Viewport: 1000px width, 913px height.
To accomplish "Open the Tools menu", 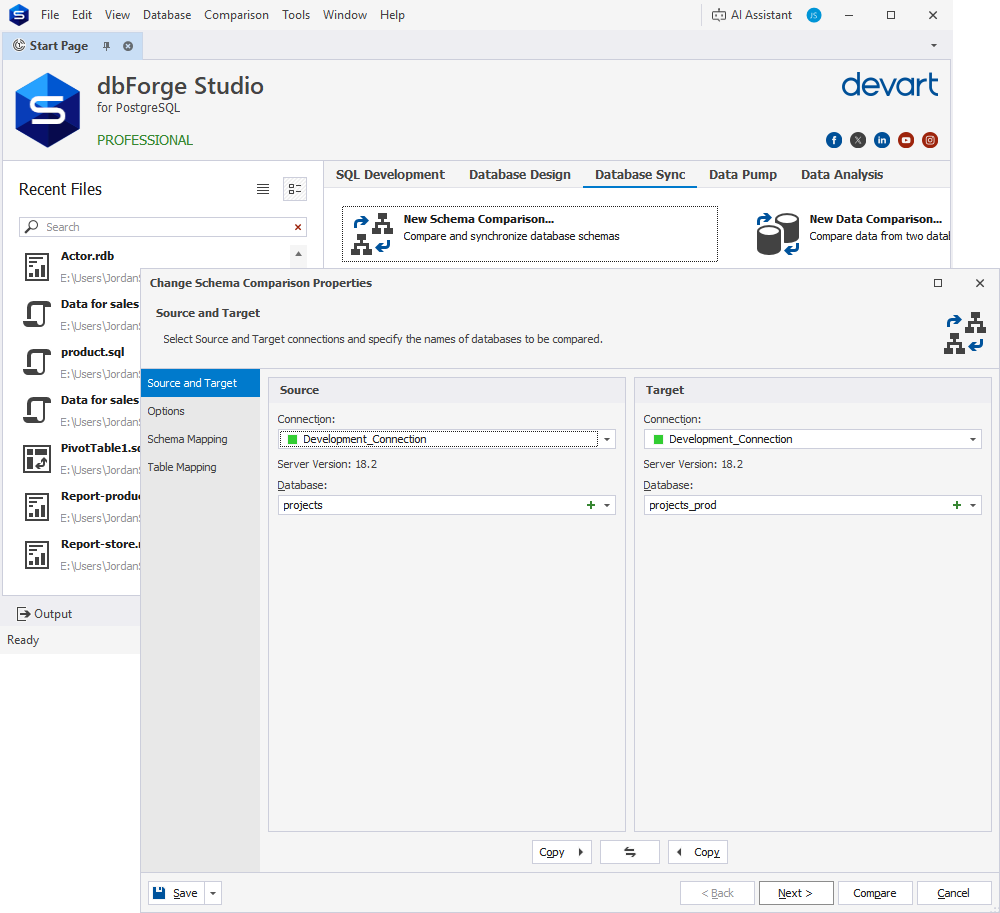I will [x=296, y=15].
